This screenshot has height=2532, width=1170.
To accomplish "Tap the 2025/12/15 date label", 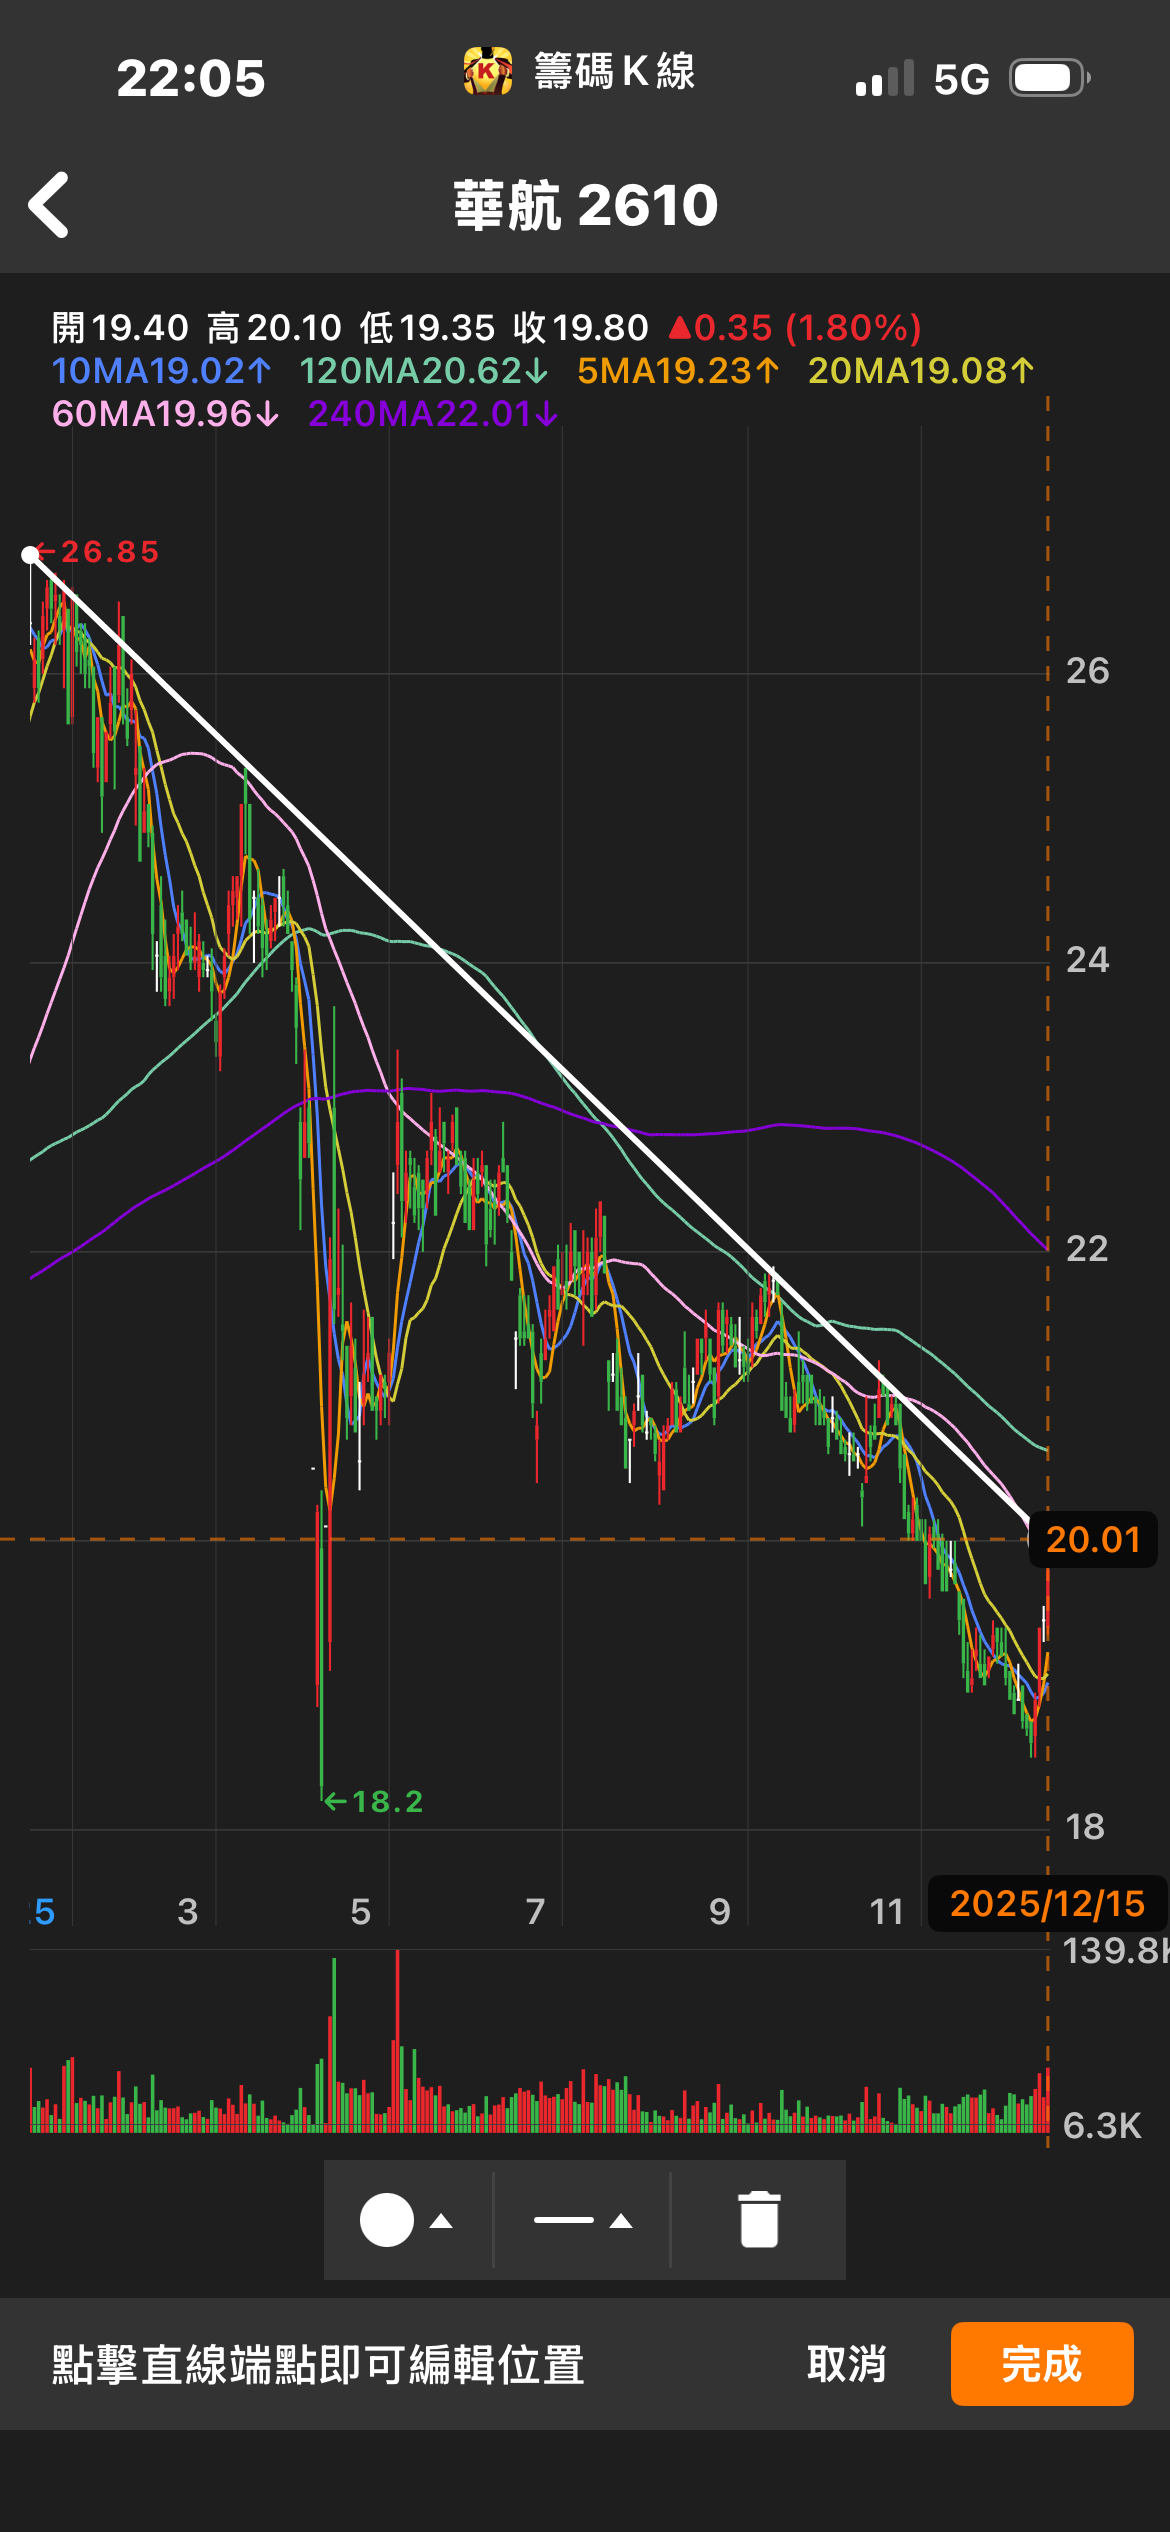I will pos(1047,1904).
